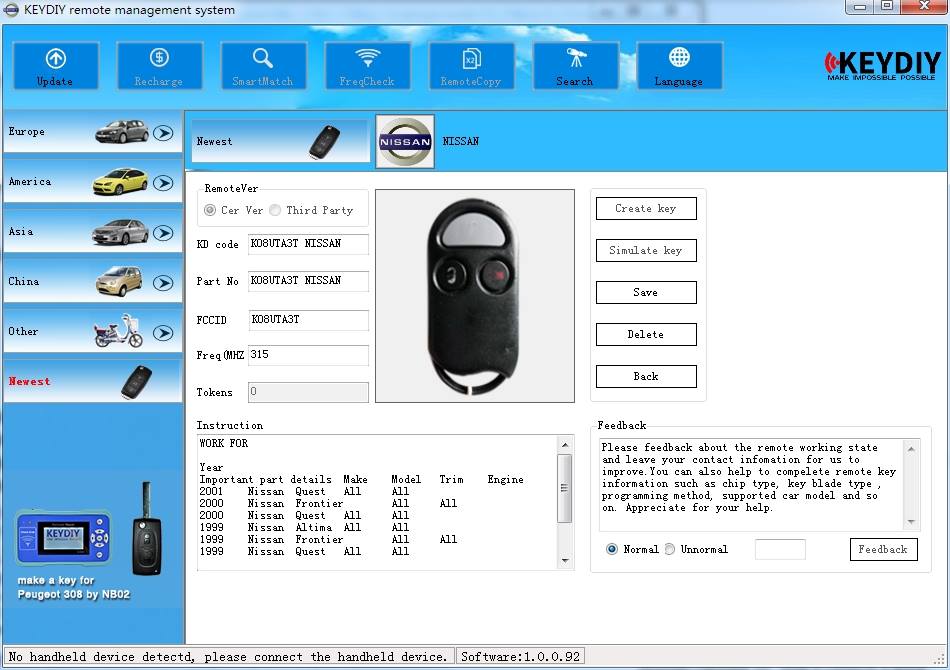This screenshot has width=950, height=670.
Task: Click the KEYDIY logo in the header
Action: coord(882,65)
